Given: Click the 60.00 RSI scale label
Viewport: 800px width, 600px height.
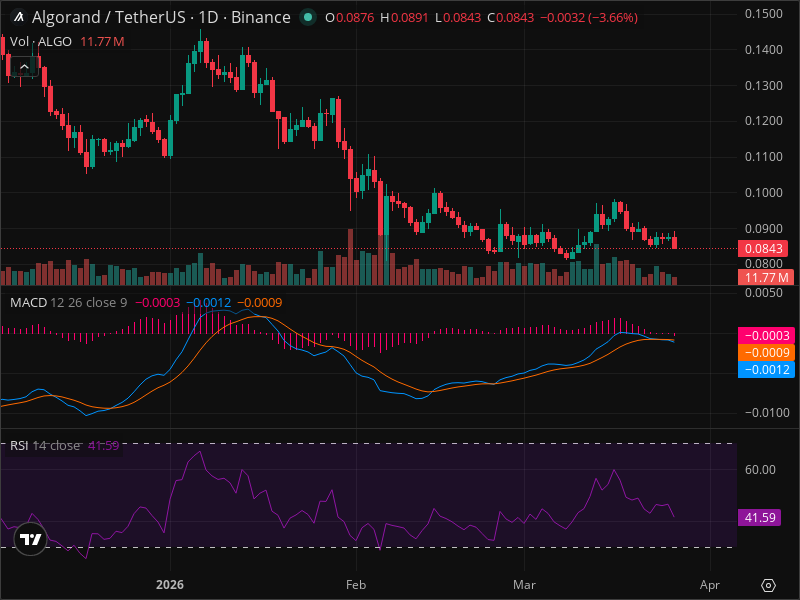Looking at the screenshot, I should (x=760, y=469).
